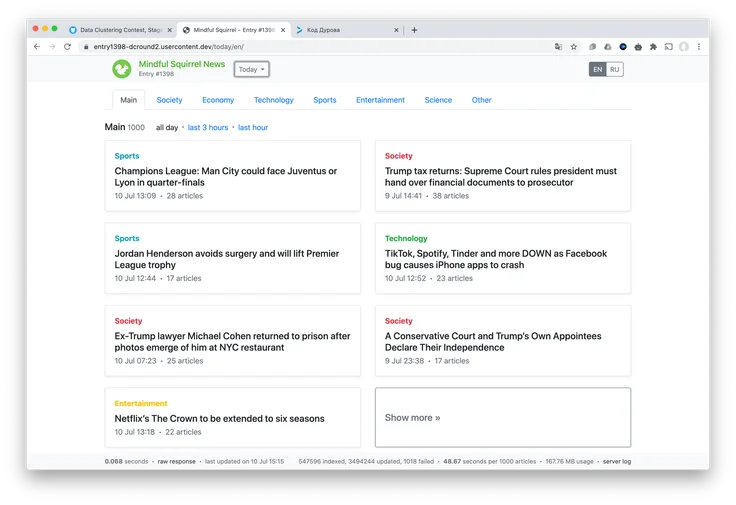Click '38 articles' on Trump tax card

tap(451, 196)
